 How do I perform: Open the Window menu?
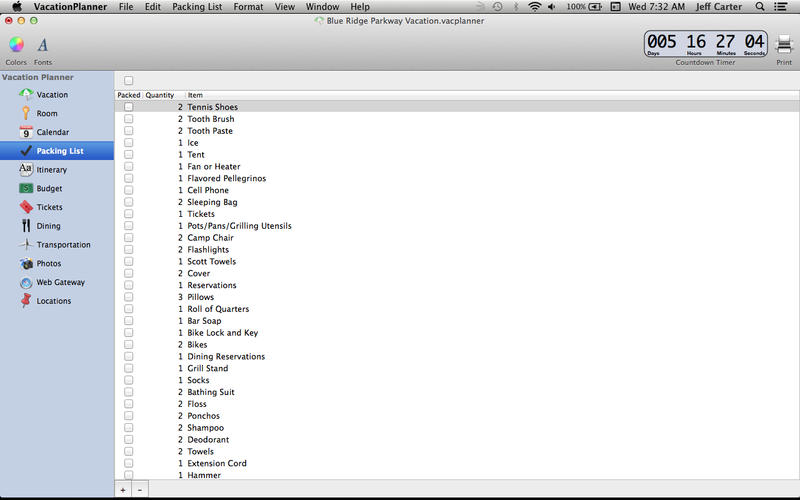pyautogui.click(x=322, y=7)
